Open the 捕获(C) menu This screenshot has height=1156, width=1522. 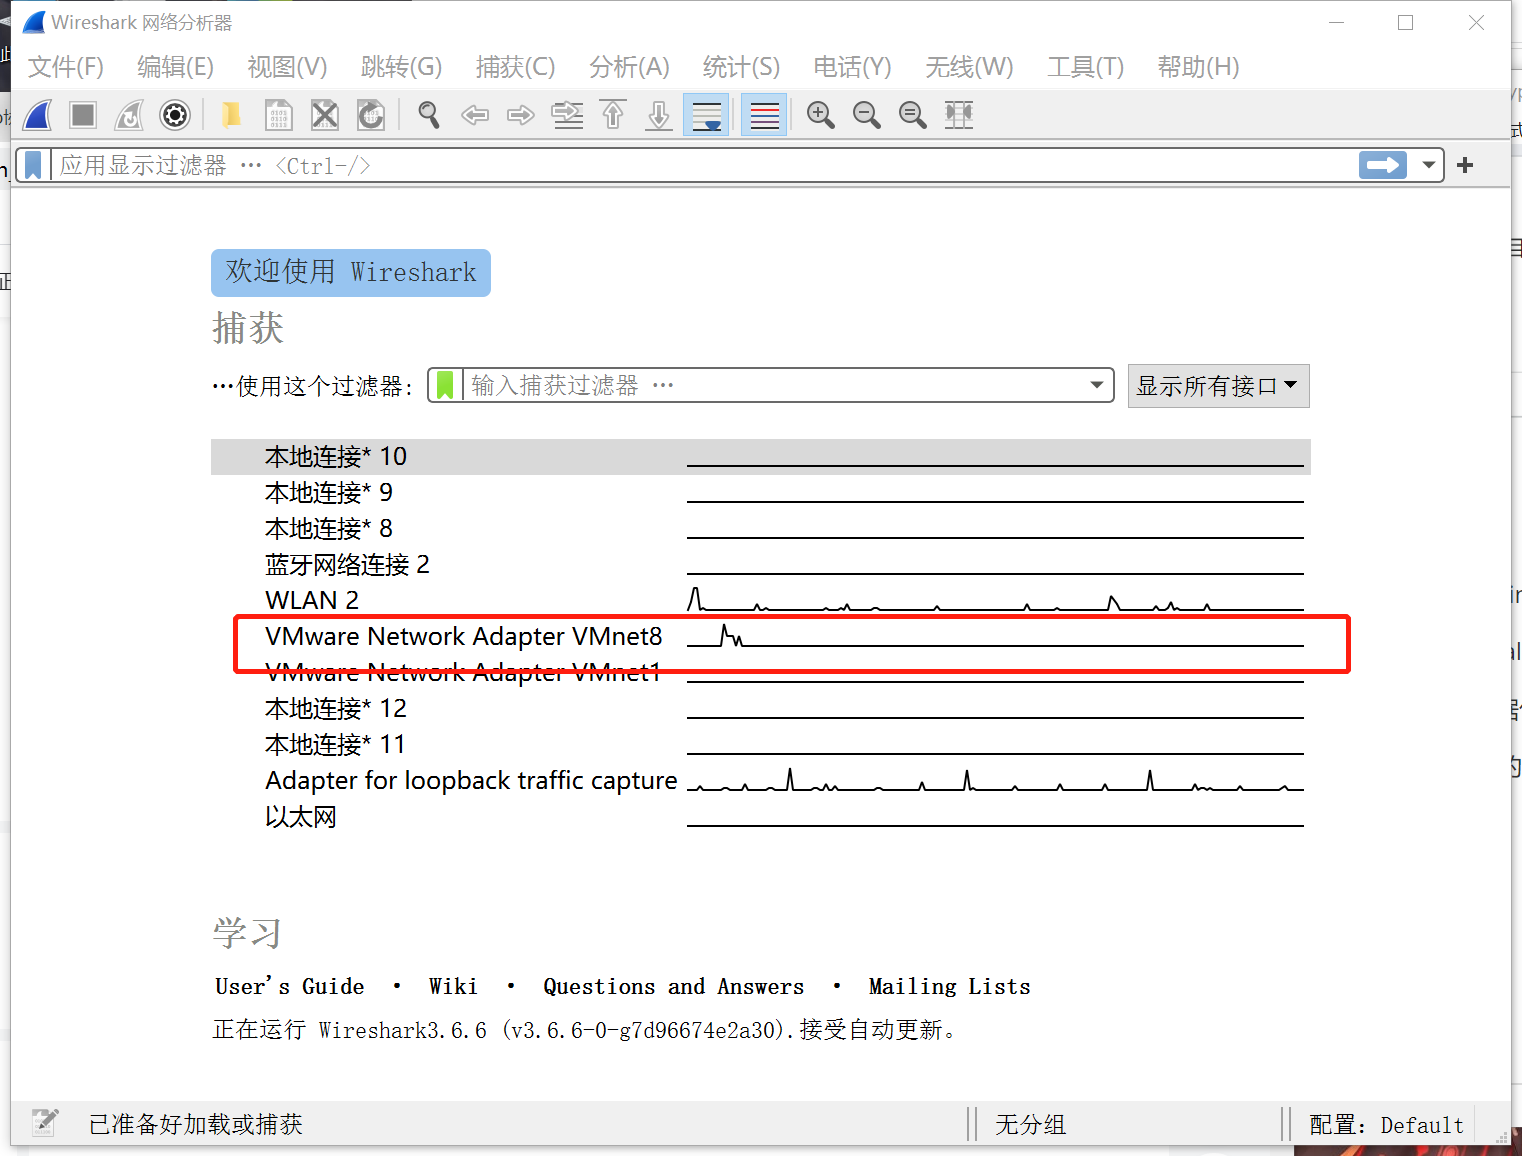pos(515,67)
